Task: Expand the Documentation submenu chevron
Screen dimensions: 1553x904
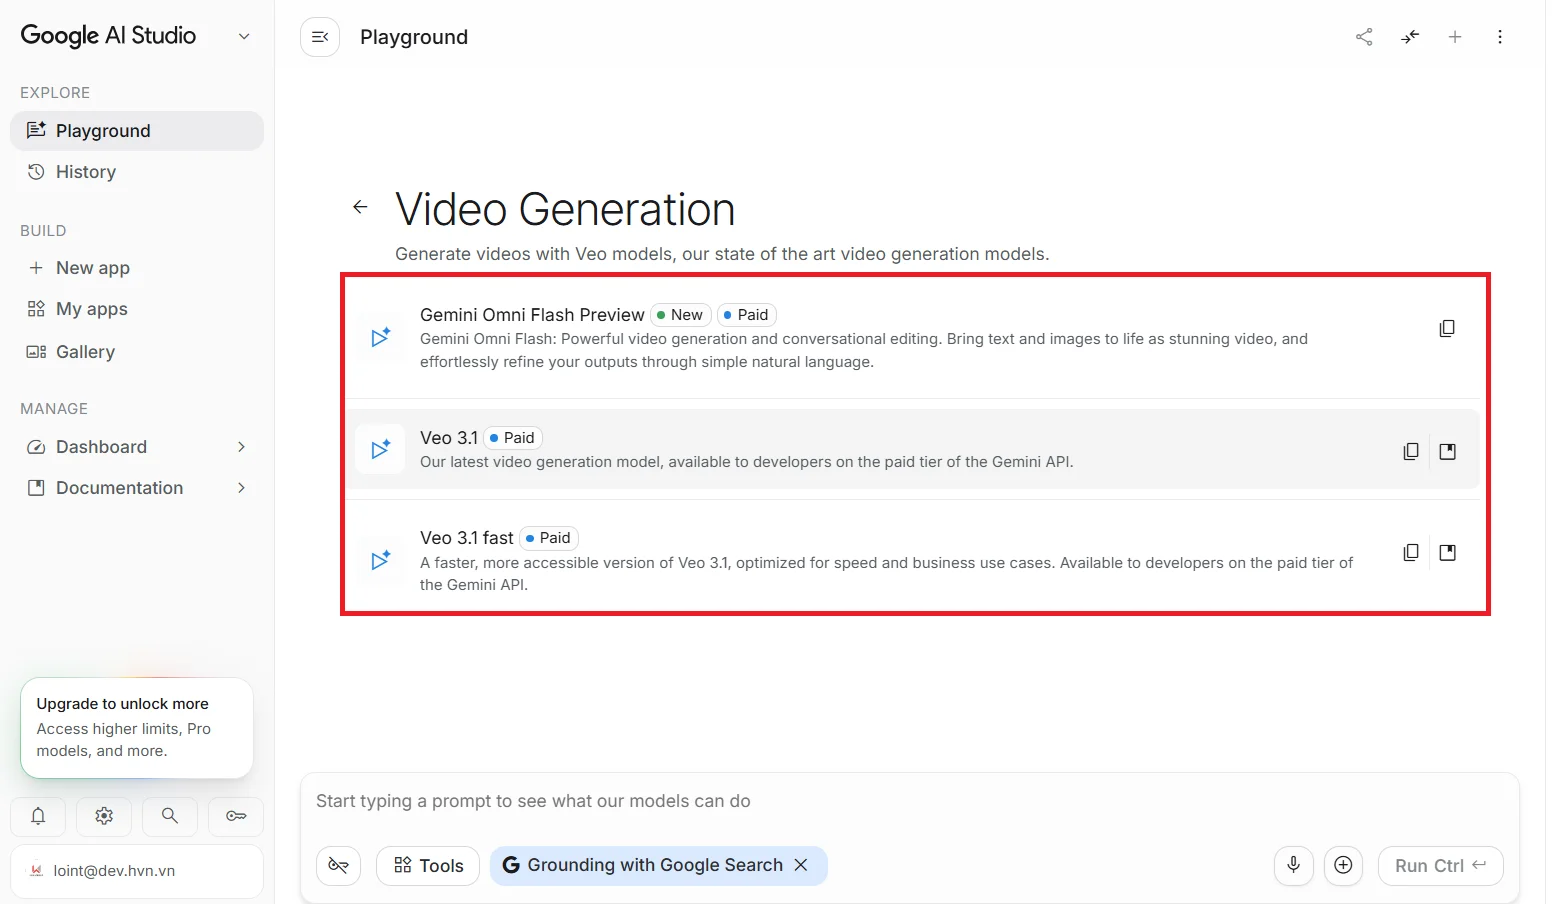Action: pyautogui.click(x=241, y=488)
